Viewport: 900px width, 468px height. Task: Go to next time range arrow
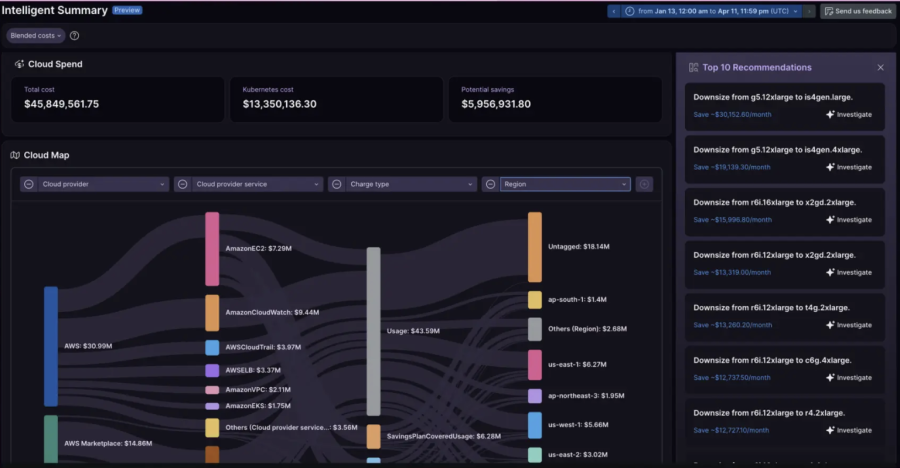coord(809,11)
